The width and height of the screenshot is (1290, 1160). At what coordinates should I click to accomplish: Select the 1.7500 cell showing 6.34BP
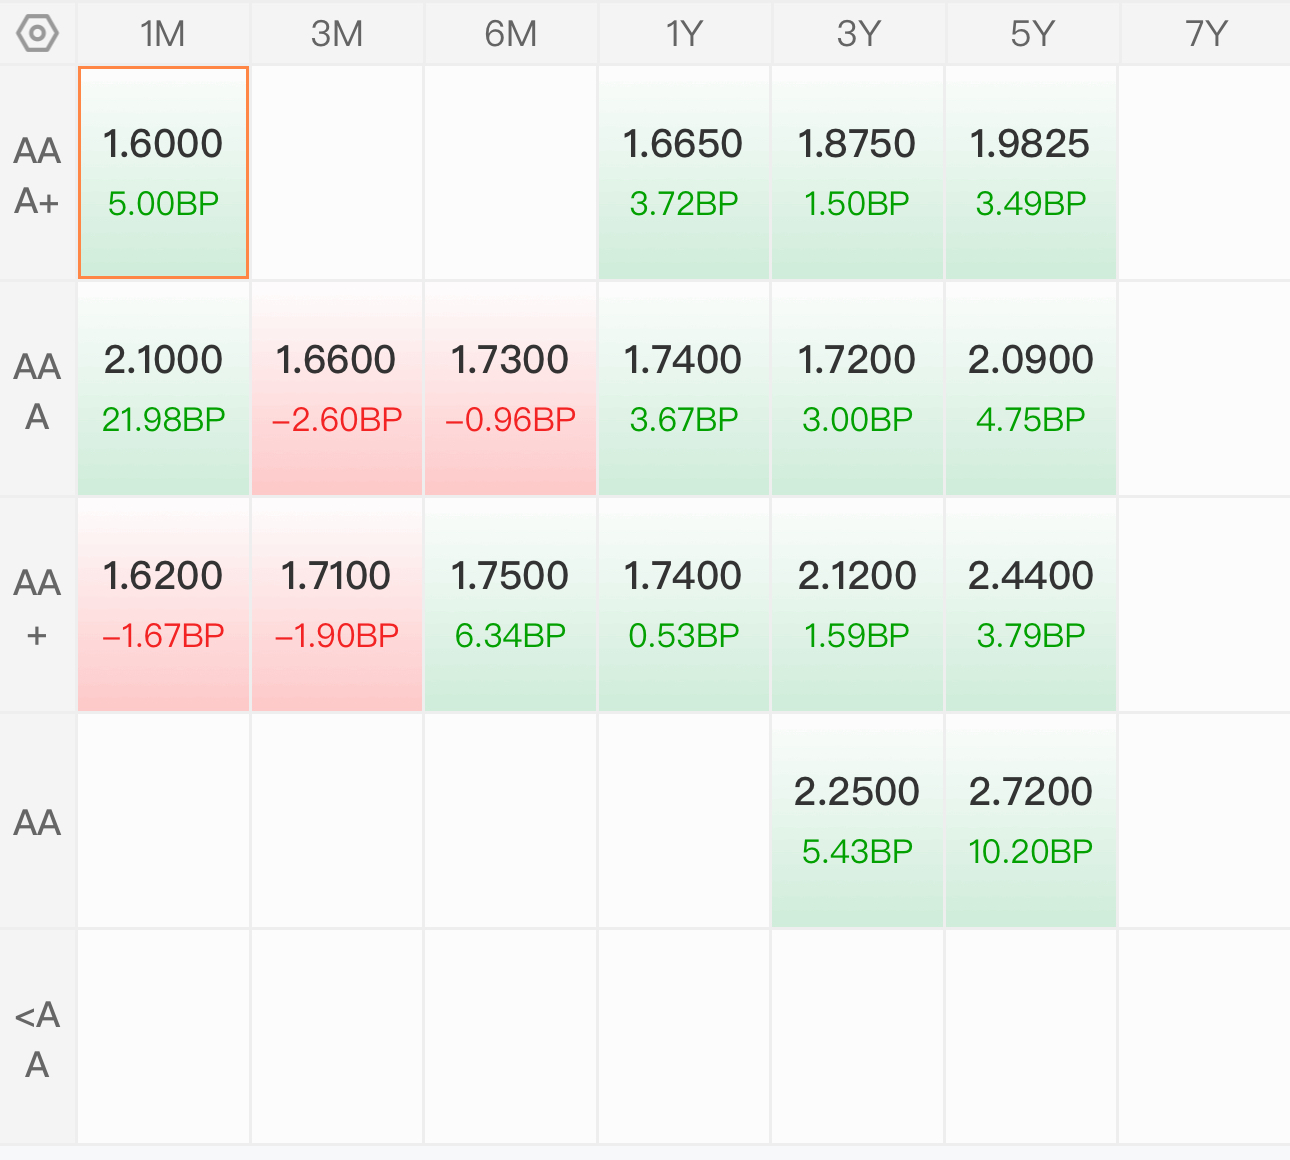(510, 604)
